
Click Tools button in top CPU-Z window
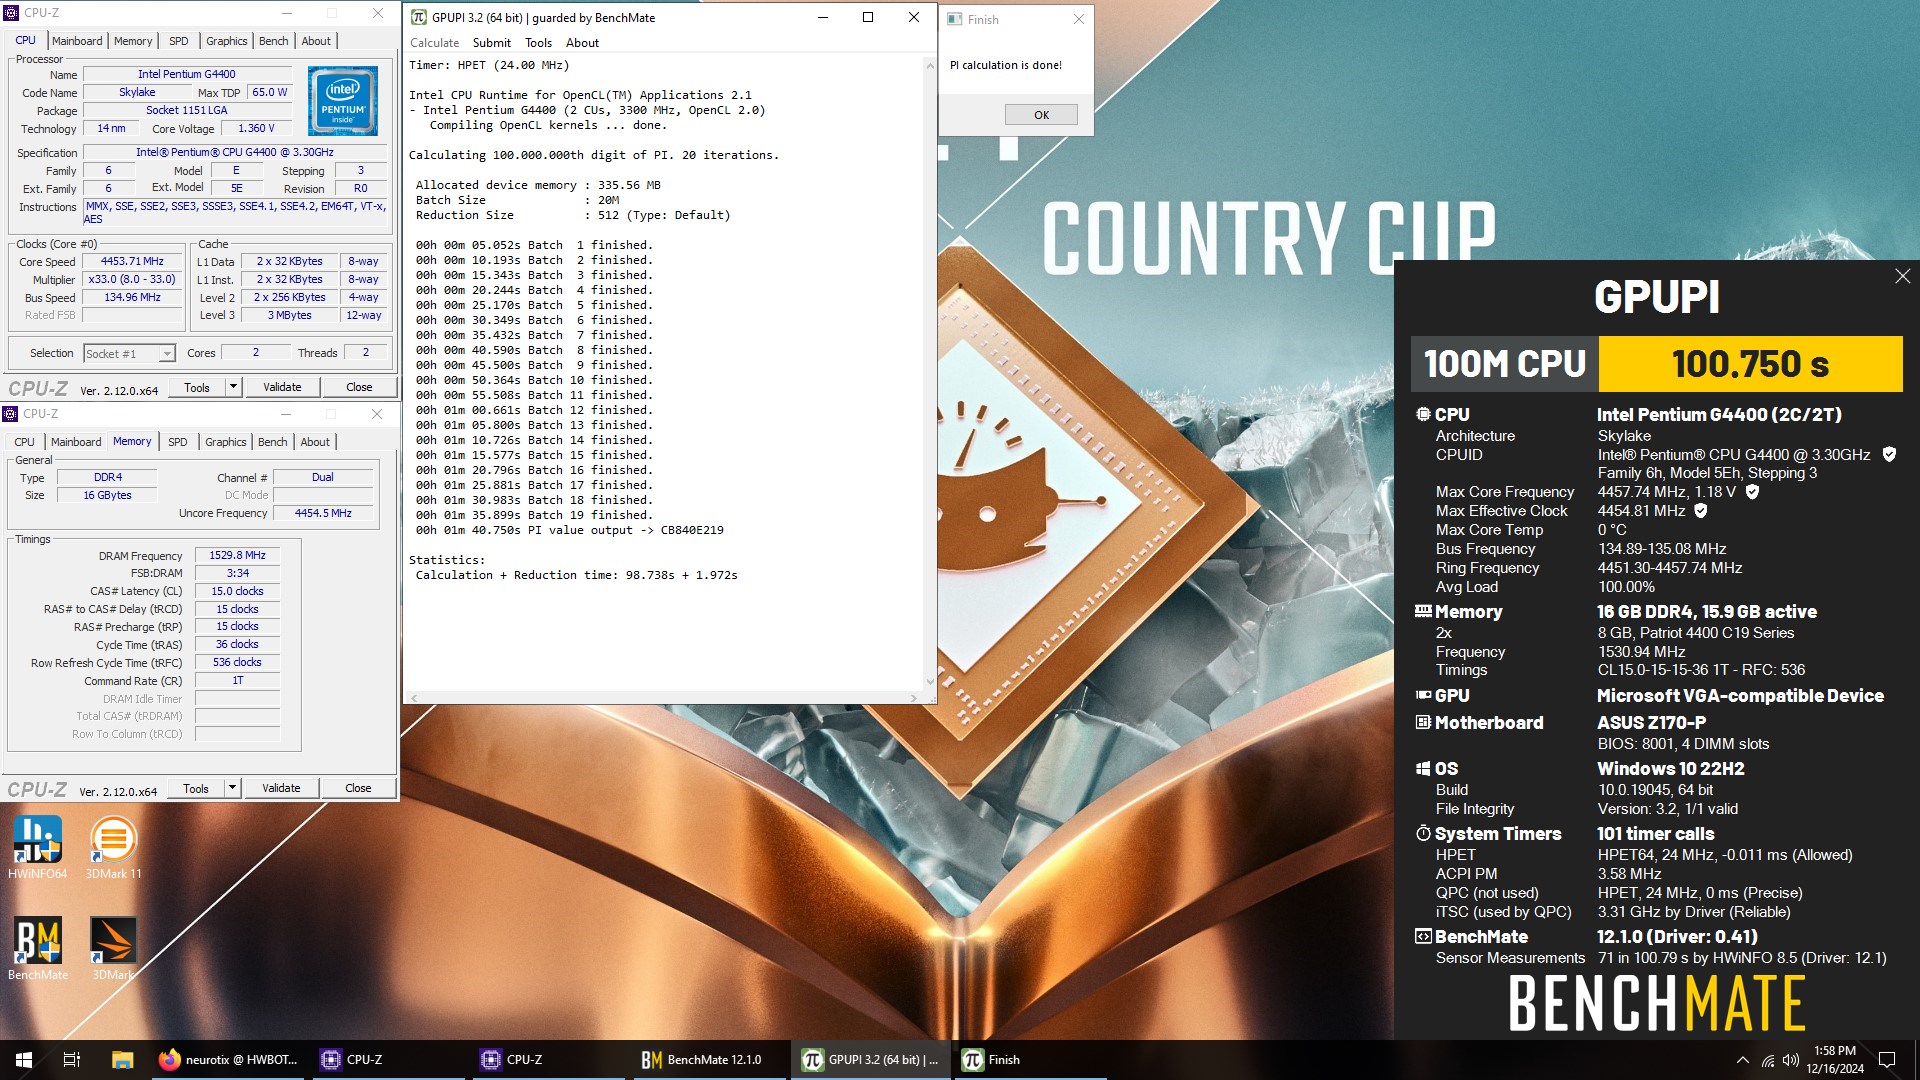pos(197,387)
